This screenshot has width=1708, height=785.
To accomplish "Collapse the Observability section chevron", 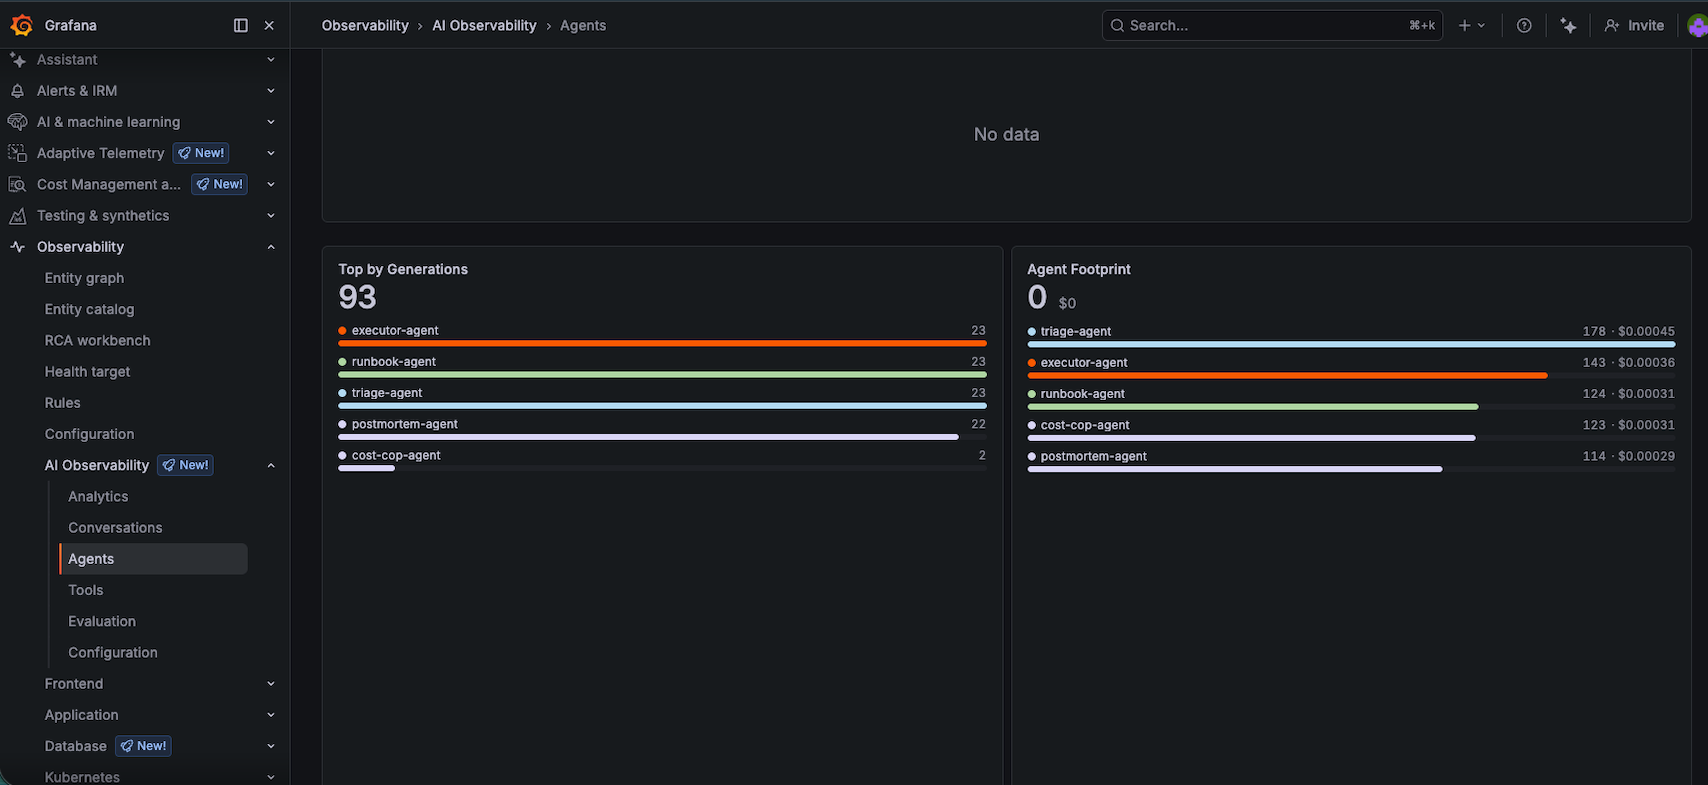I will (x=271, y=247).
